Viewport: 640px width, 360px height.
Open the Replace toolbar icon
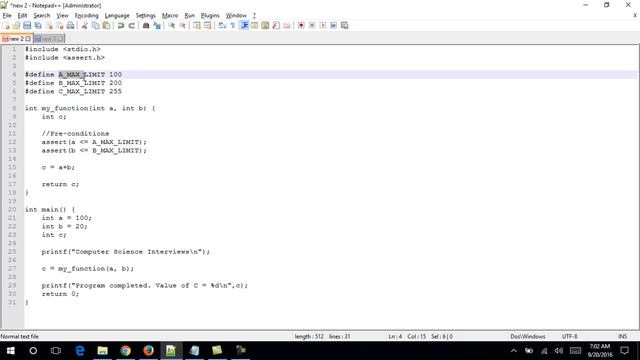(x=157, y=25)
